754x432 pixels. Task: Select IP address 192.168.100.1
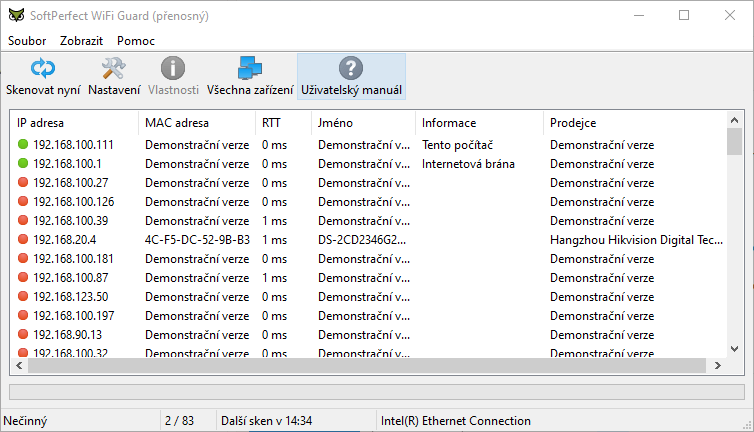67,164
